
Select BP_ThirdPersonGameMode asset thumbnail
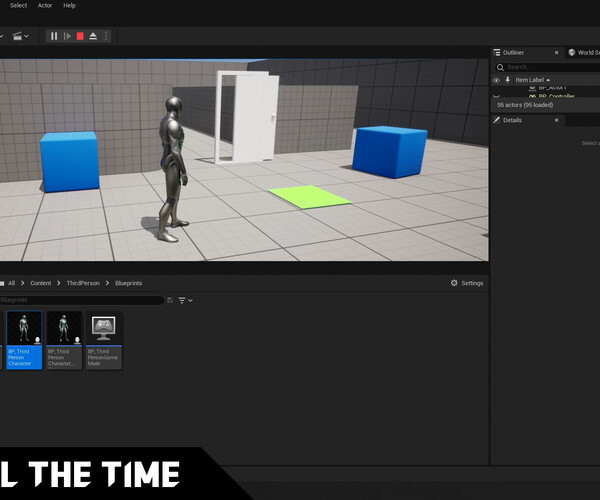pos(104,340)
